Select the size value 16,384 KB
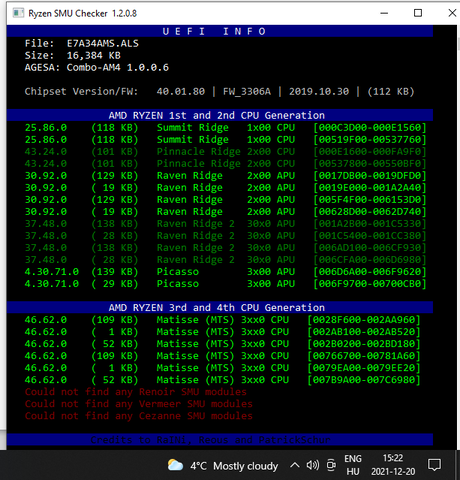 click(94, 55)
